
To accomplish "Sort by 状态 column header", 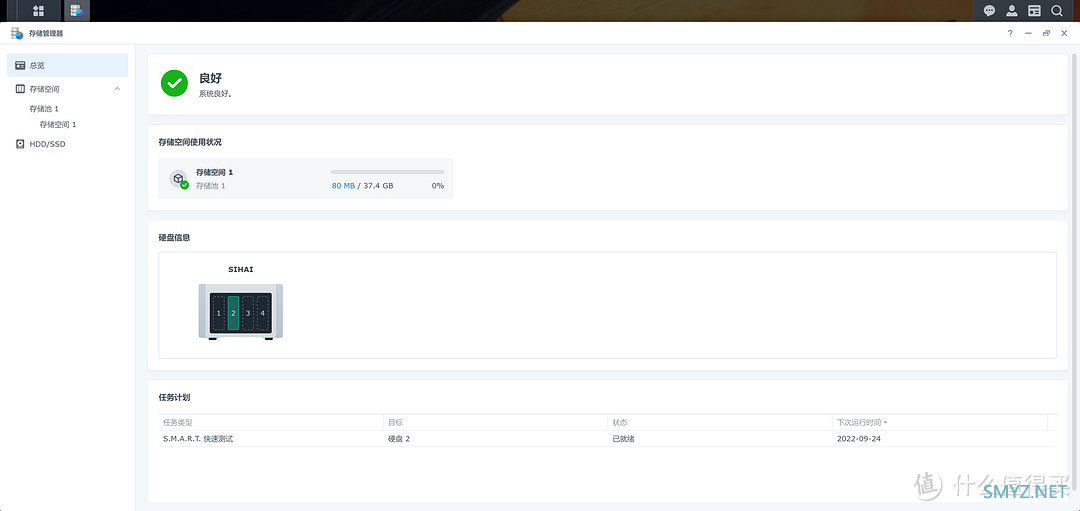I will [720, 422].
